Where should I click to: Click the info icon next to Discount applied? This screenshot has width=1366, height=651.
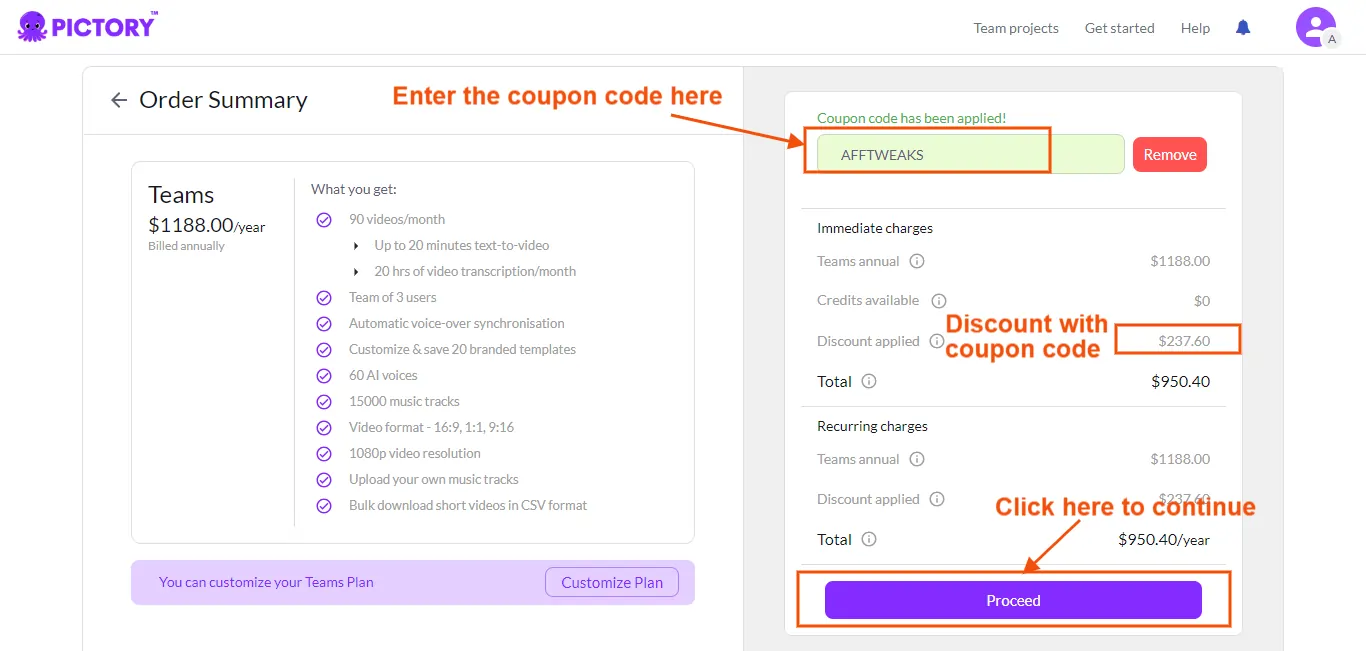pyautogui.click(x=936, y=341)
